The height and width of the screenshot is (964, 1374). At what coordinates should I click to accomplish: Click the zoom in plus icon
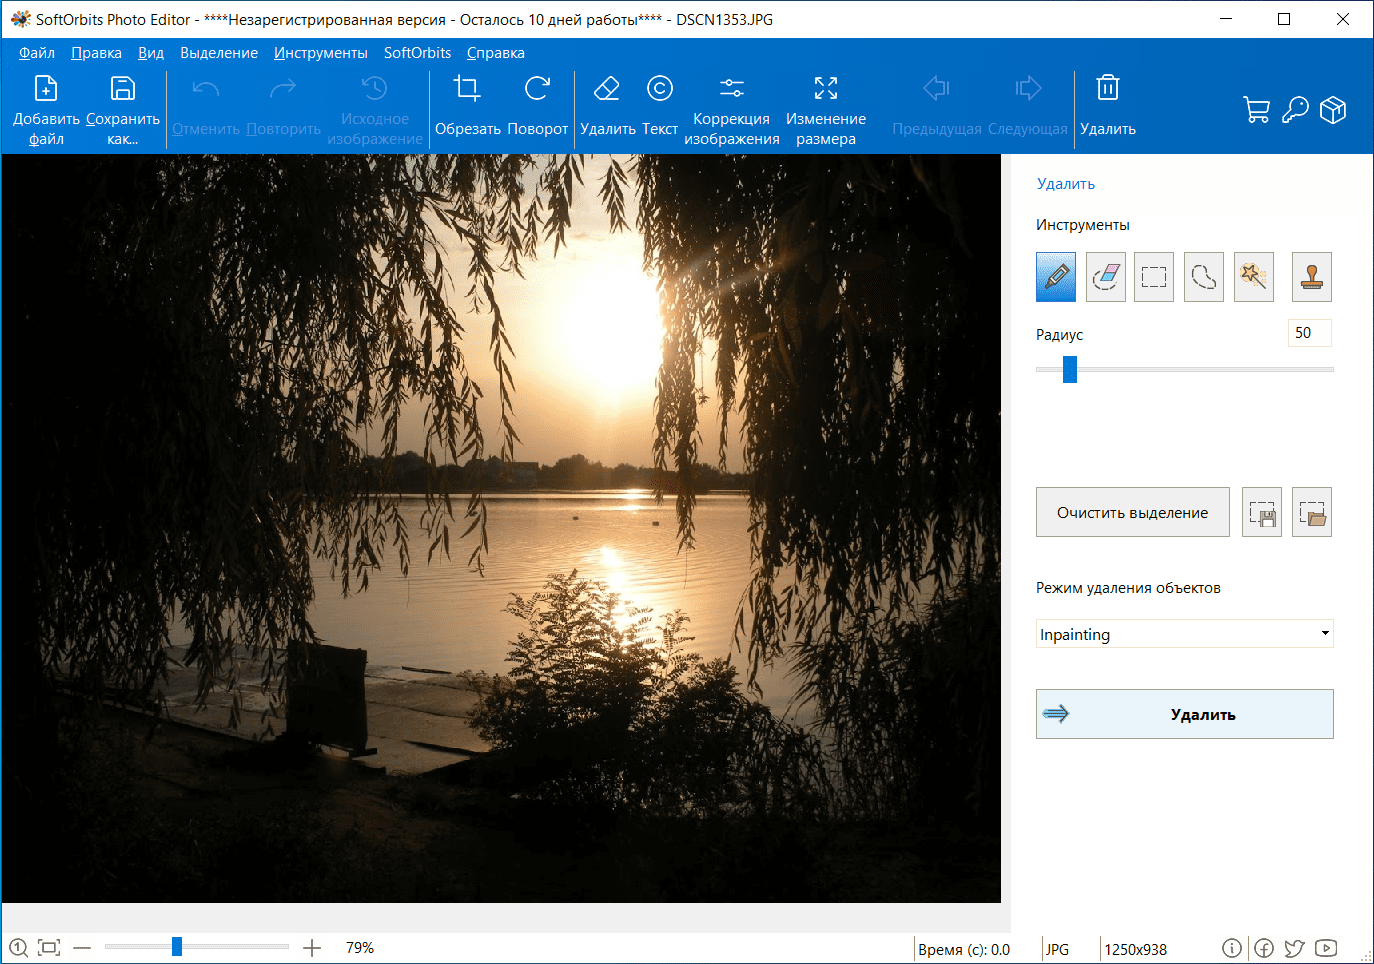point(312,948)
